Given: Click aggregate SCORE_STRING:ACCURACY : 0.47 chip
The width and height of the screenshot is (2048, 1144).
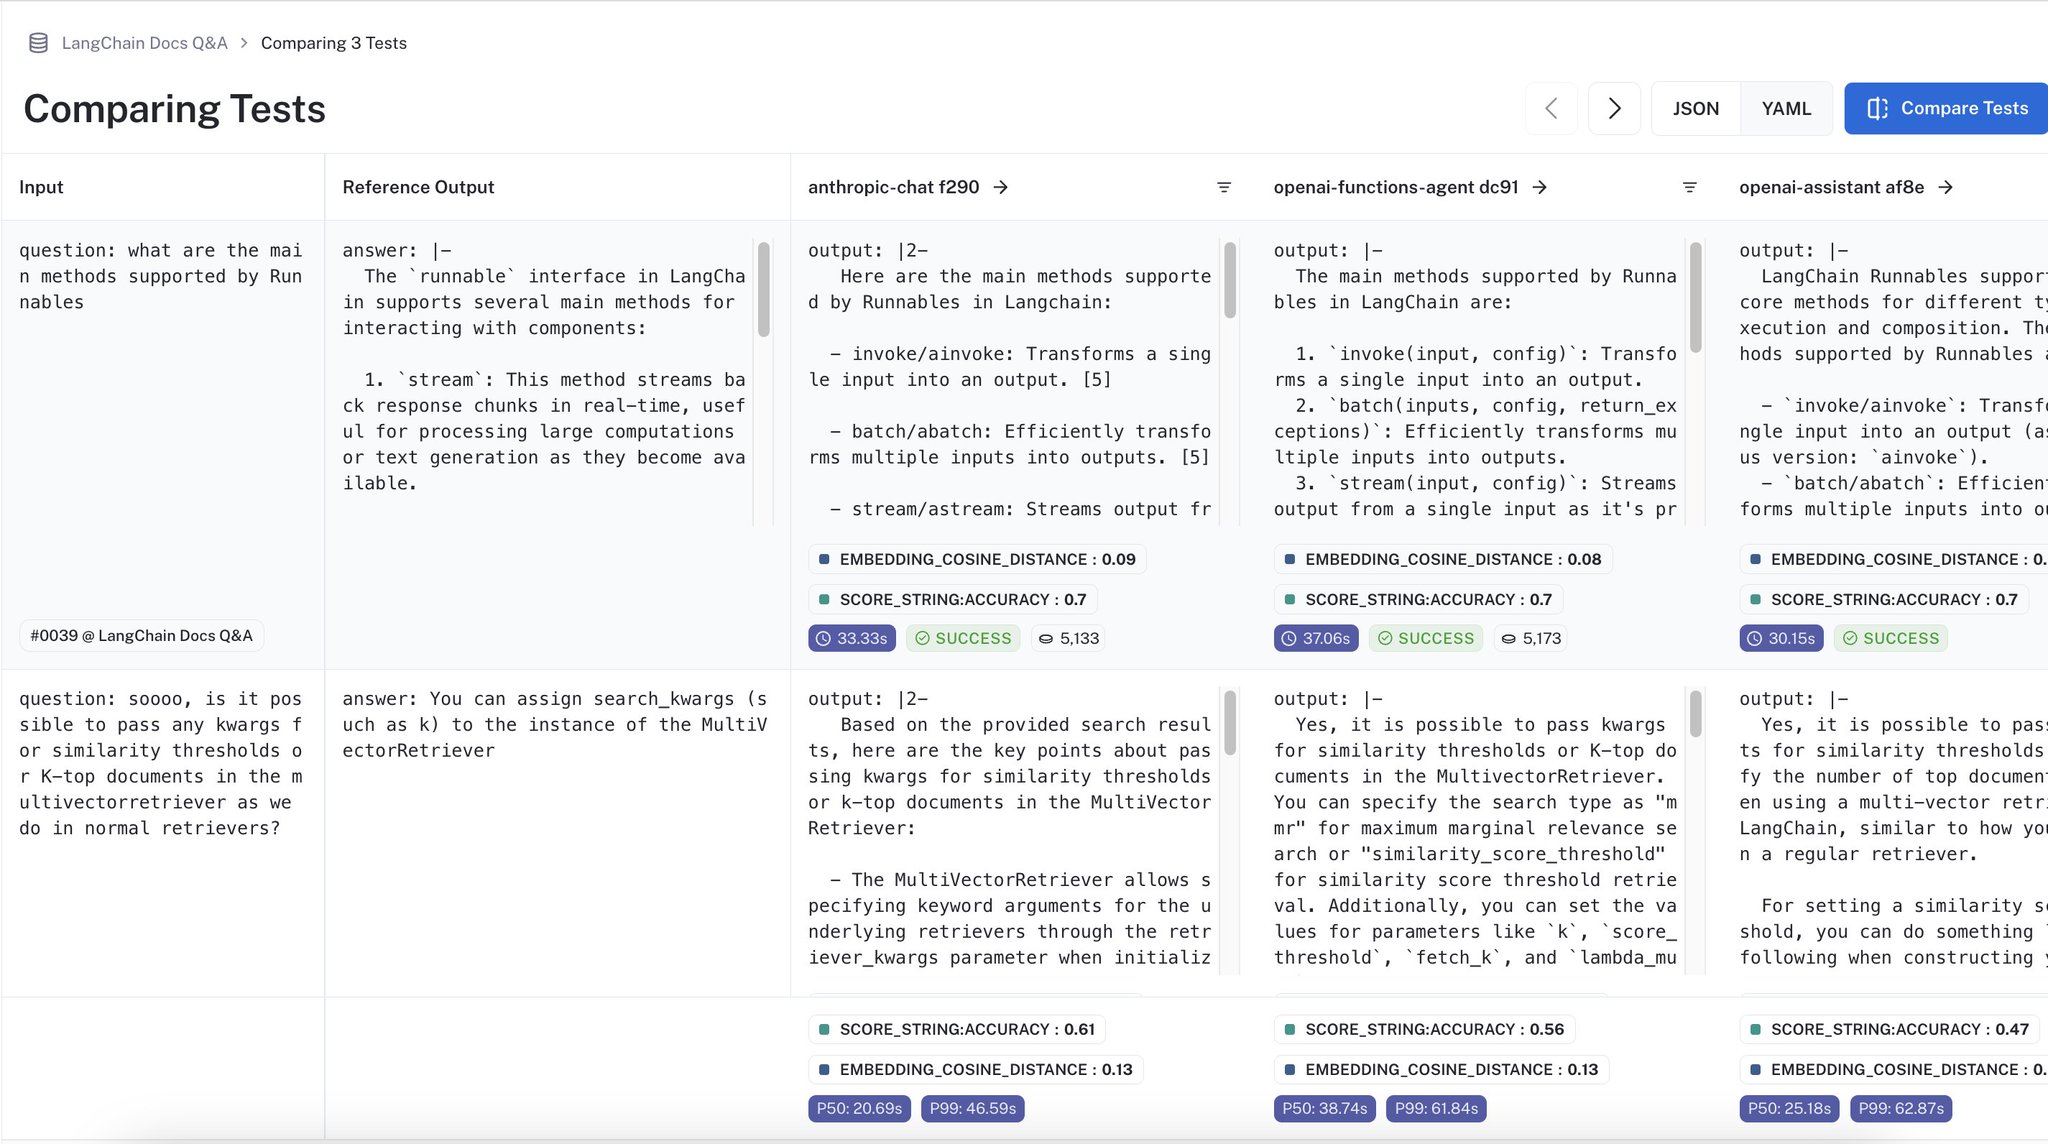Looking at the screenshot, I should 1890,1029.
